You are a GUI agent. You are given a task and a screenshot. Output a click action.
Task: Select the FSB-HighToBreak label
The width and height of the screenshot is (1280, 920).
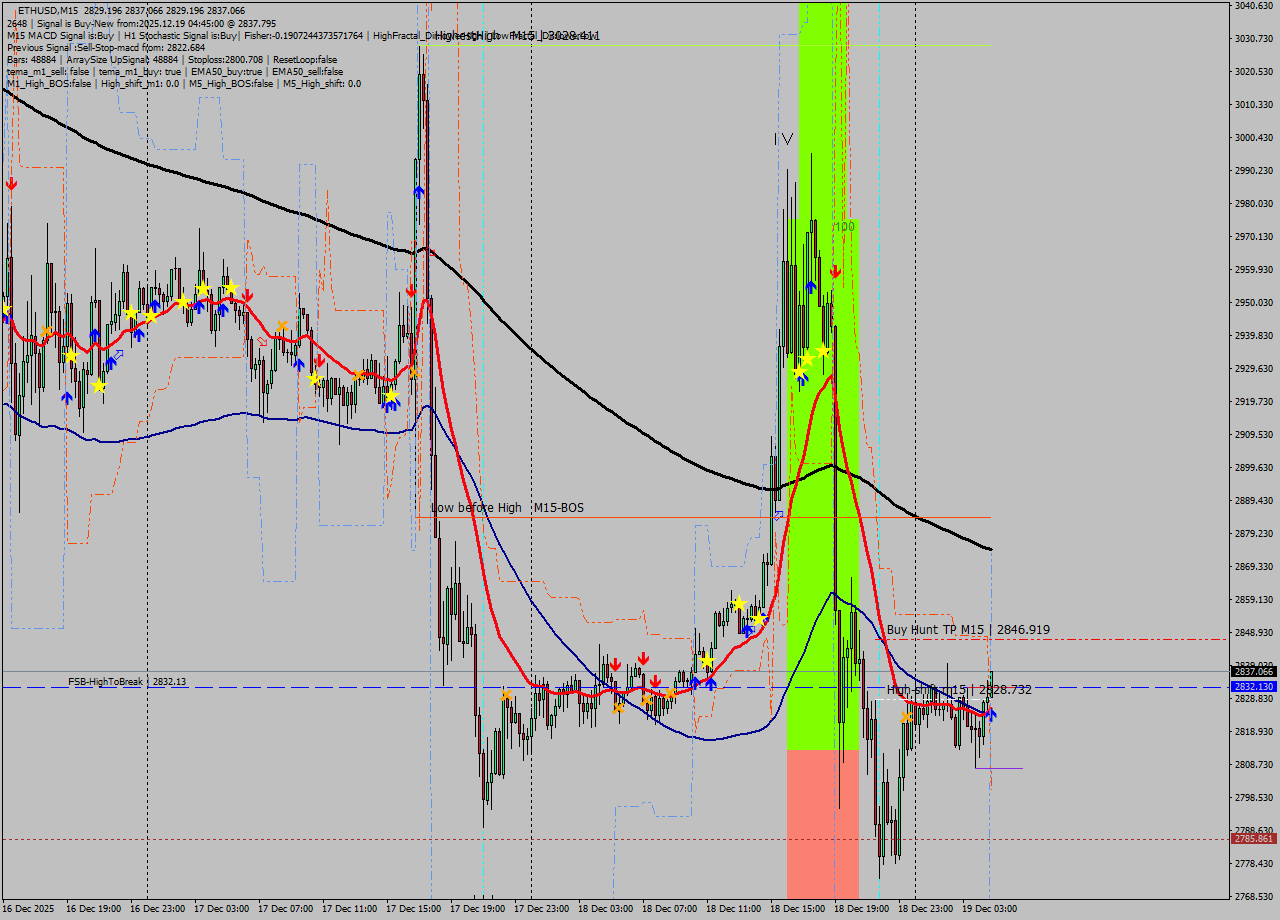[105, 683]
